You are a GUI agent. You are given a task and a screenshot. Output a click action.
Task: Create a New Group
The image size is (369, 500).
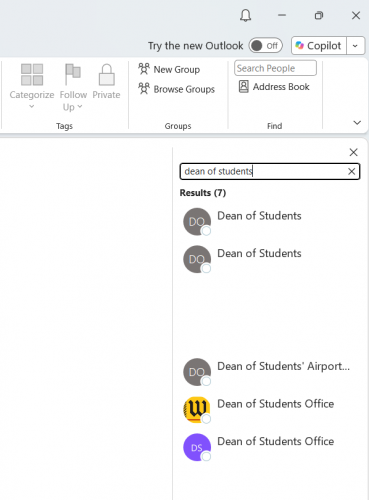(169, 69)
